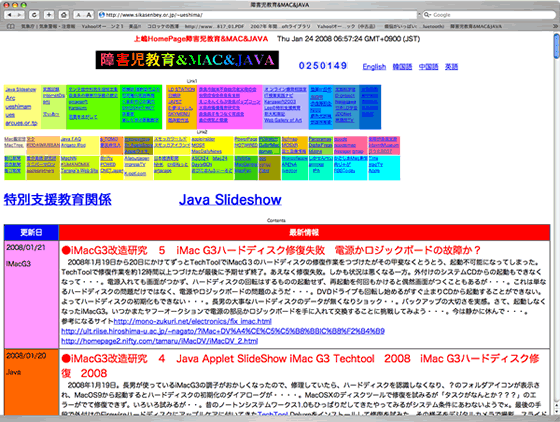The height and width of the screenshot is (422, 560).
Task: Open the Google search magnifier menu
Action: click(x=428, y=15)
